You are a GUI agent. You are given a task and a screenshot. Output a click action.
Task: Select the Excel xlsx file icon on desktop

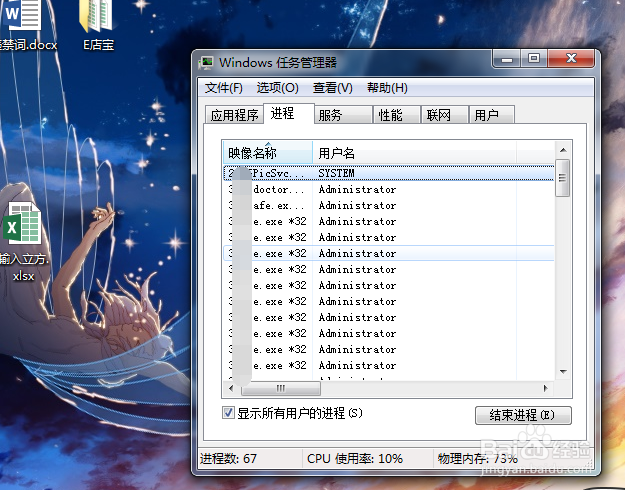[22, 241]
